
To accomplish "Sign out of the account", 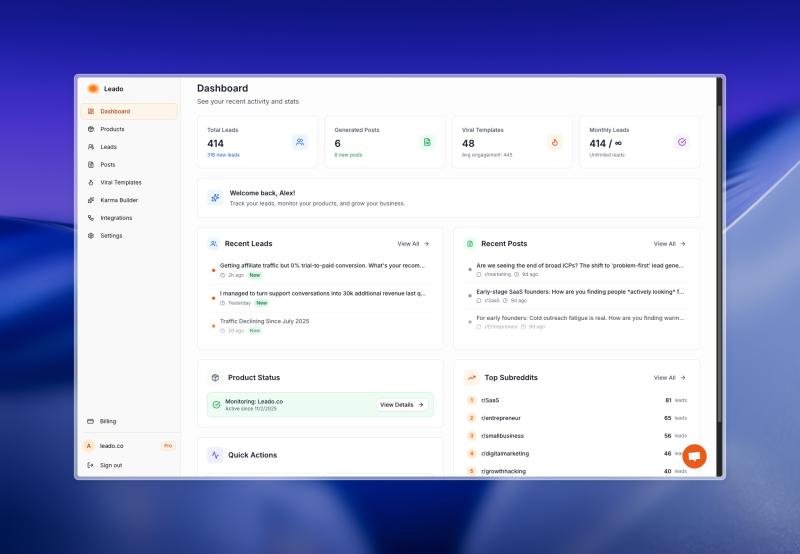I will point(110,465).
